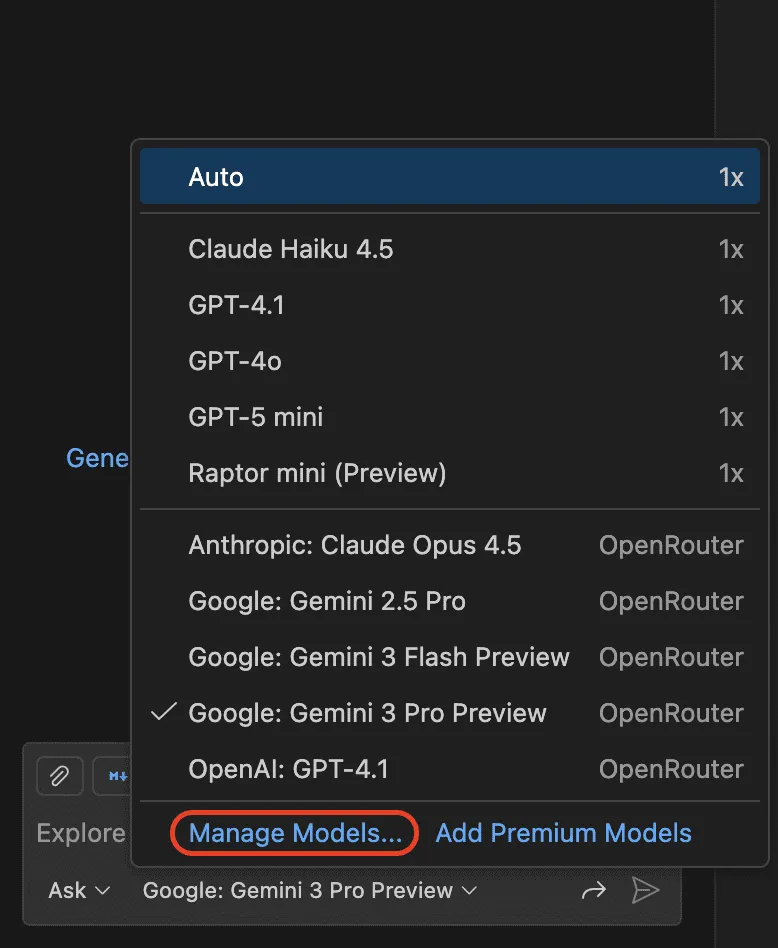The height and width of the screenshot is (948, 778).
Task: Choose Raptor mini (Preview) model
Action: point(449,473)
